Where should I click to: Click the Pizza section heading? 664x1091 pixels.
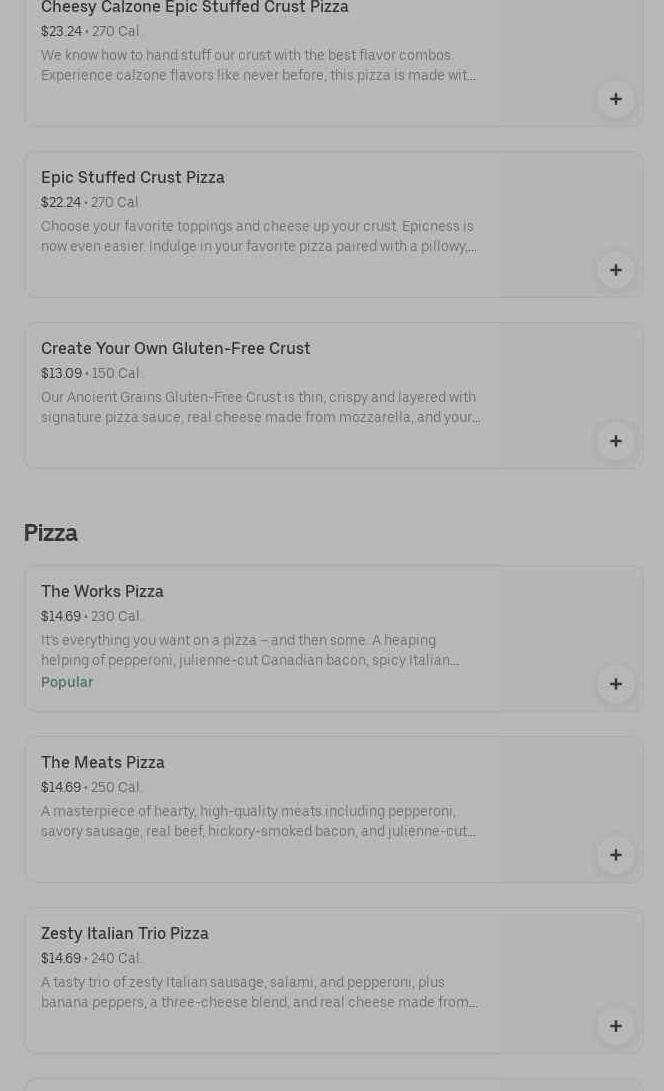51,533
